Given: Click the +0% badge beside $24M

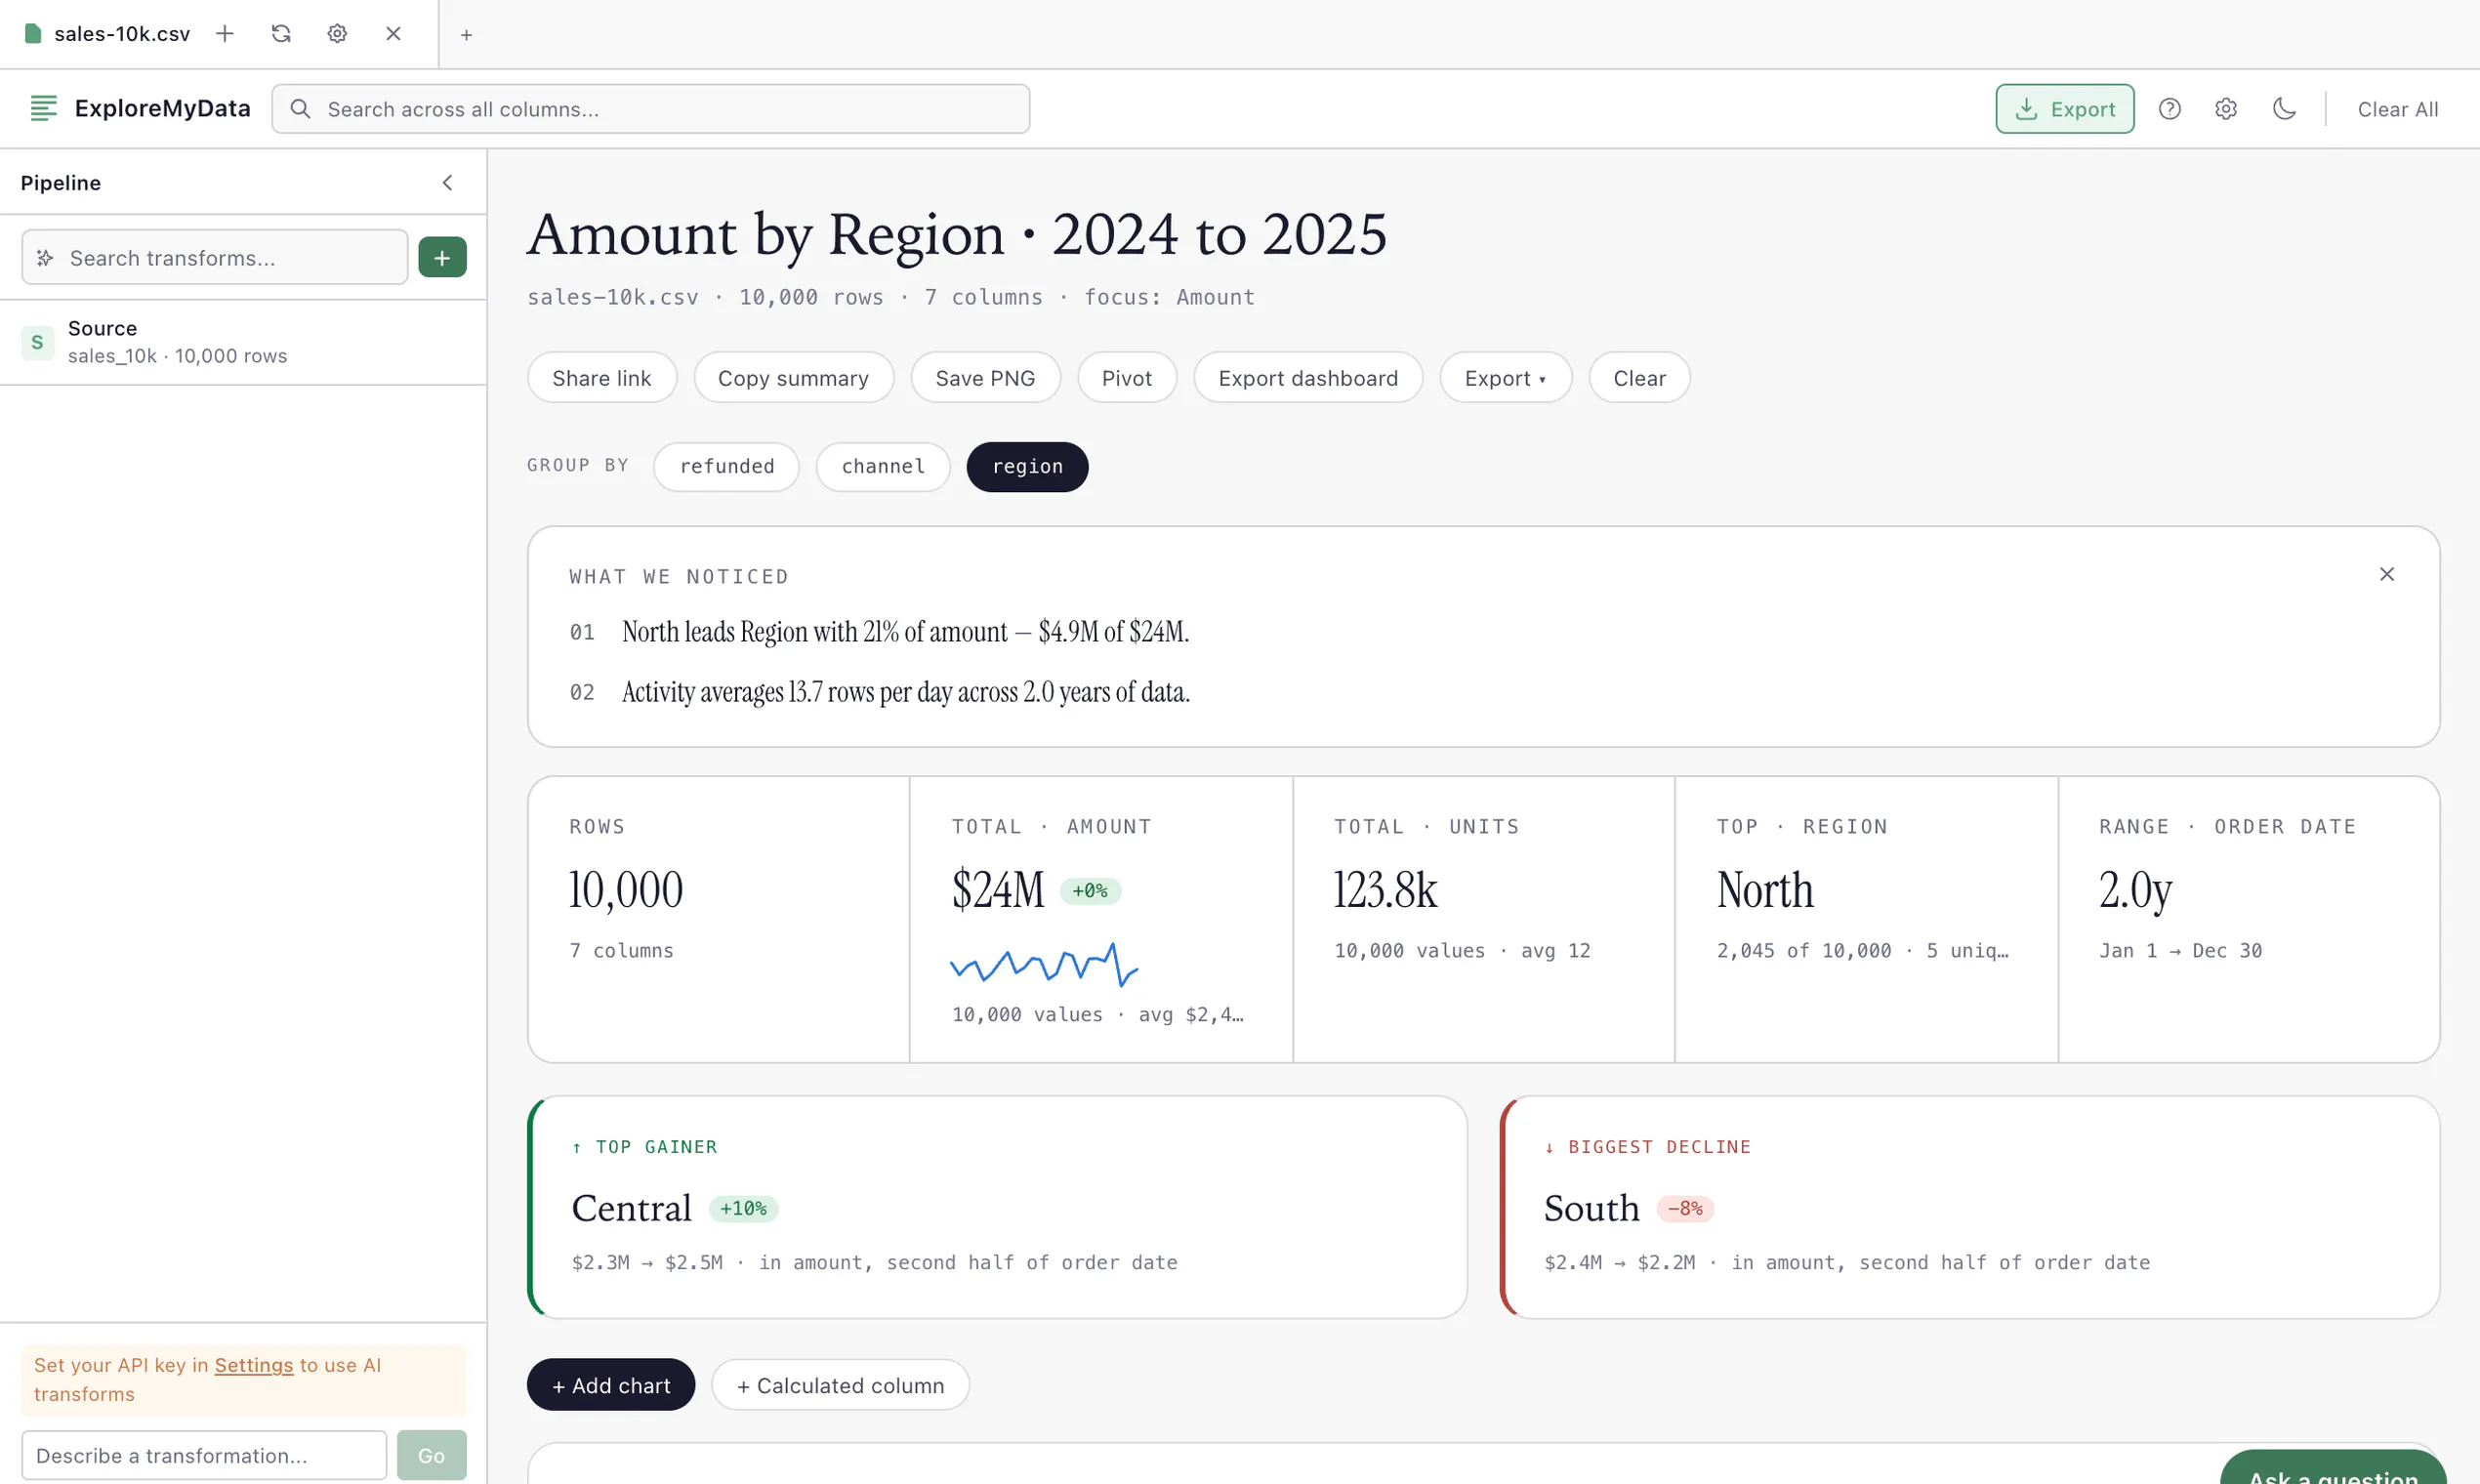Looking at the screenshot, I should 1090,890.
